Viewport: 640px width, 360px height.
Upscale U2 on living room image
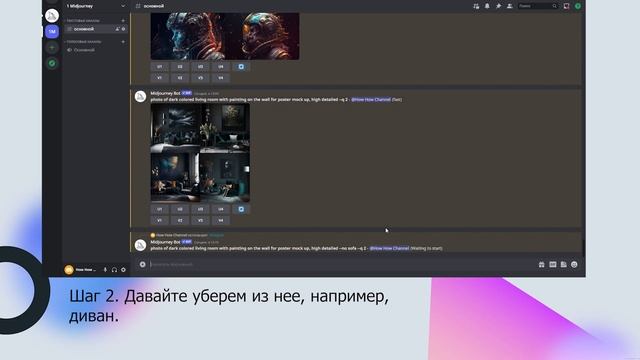pos(180,209)
